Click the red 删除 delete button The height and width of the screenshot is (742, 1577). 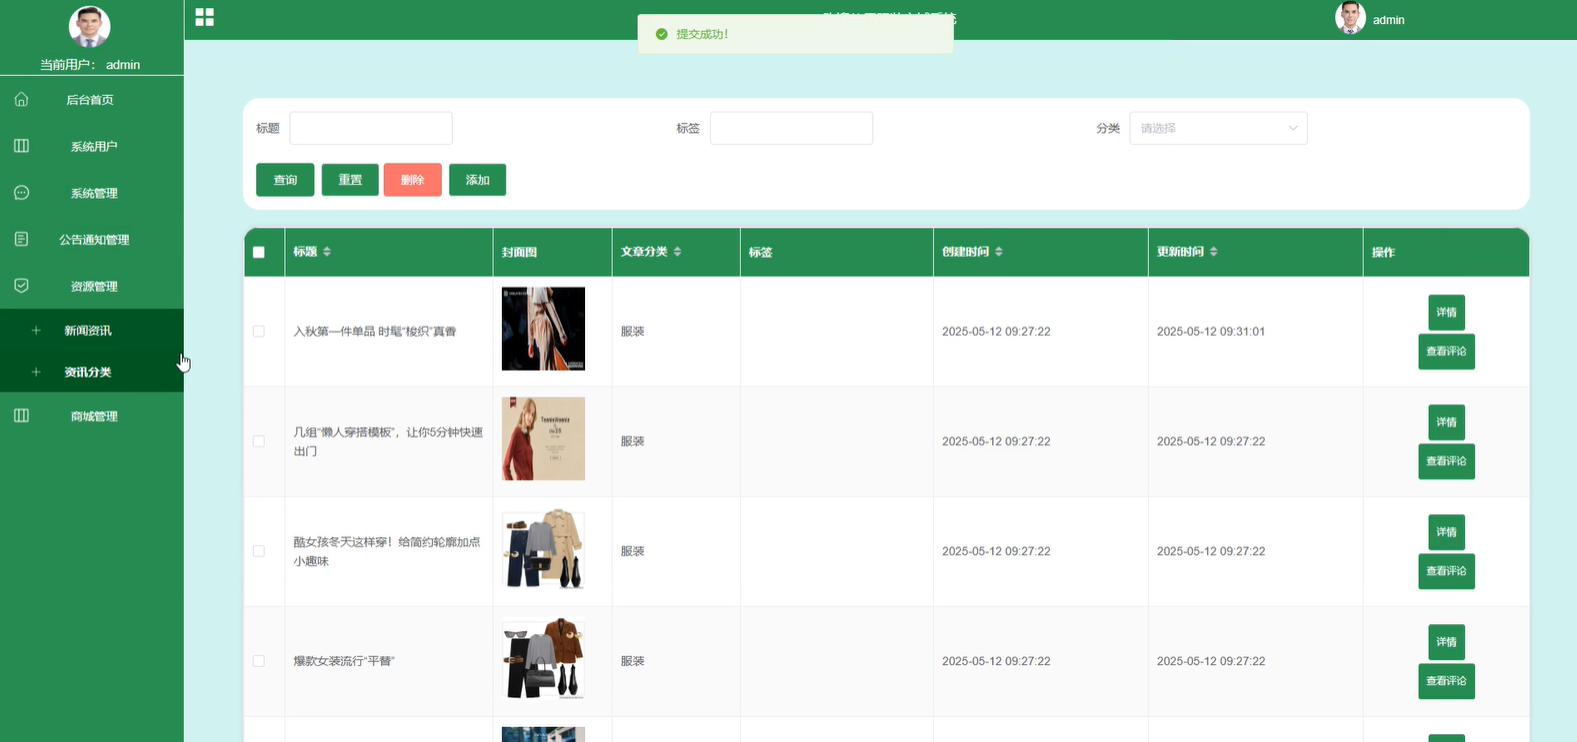tap(413, 180)
